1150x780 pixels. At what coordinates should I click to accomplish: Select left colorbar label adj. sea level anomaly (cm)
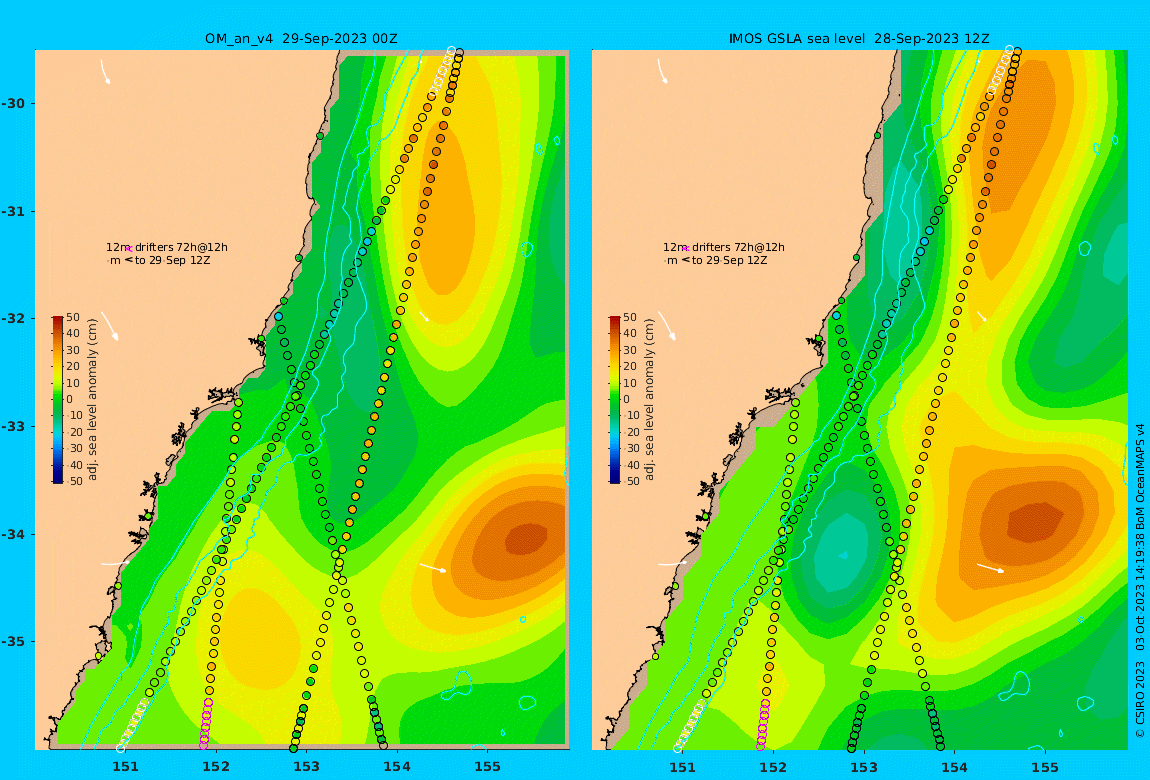point(92,400)
